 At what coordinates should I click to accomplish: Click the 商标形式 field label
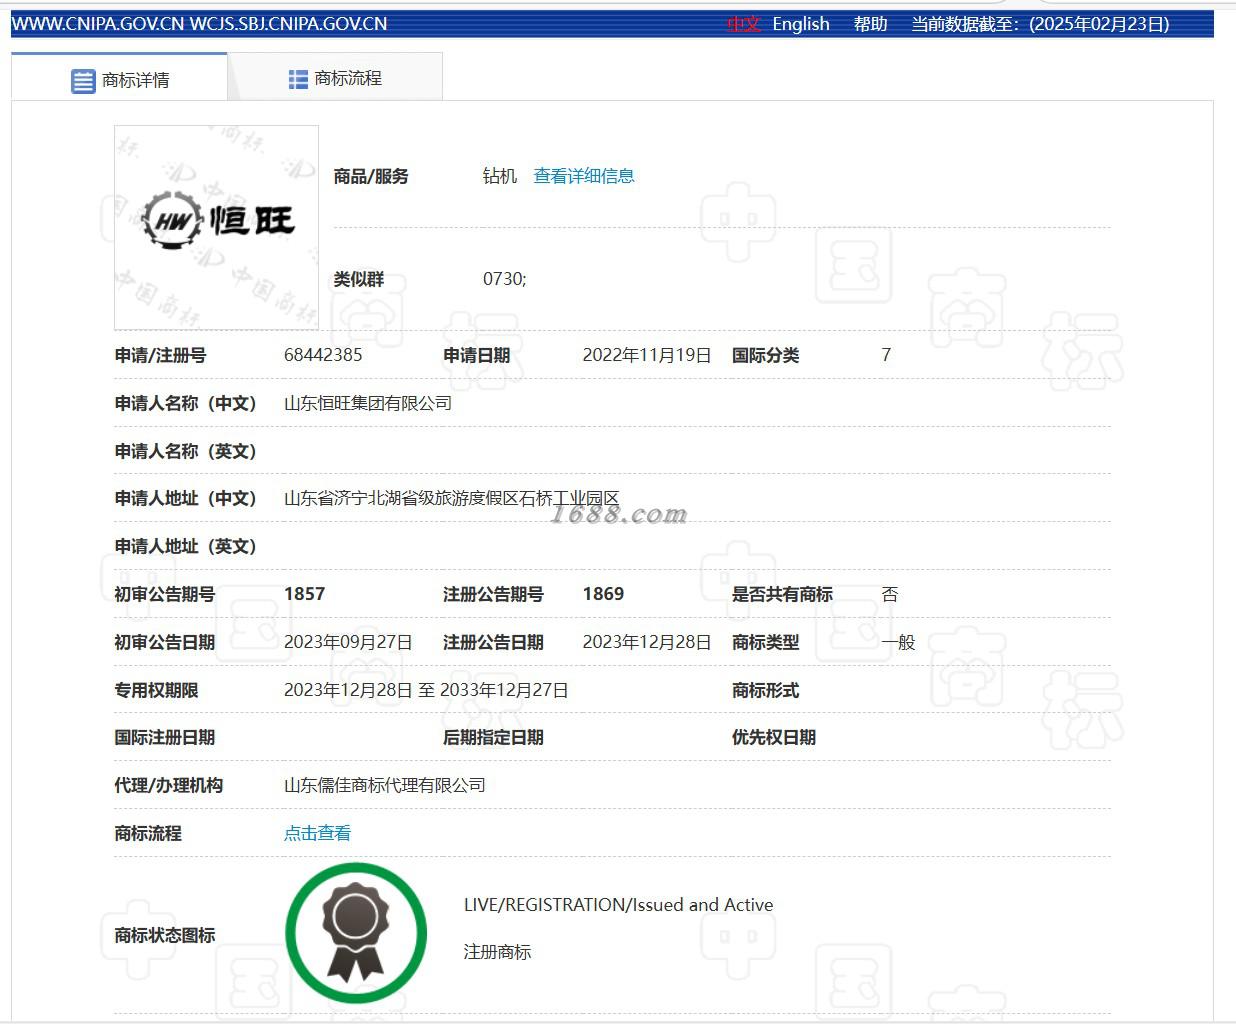(765, 690)
